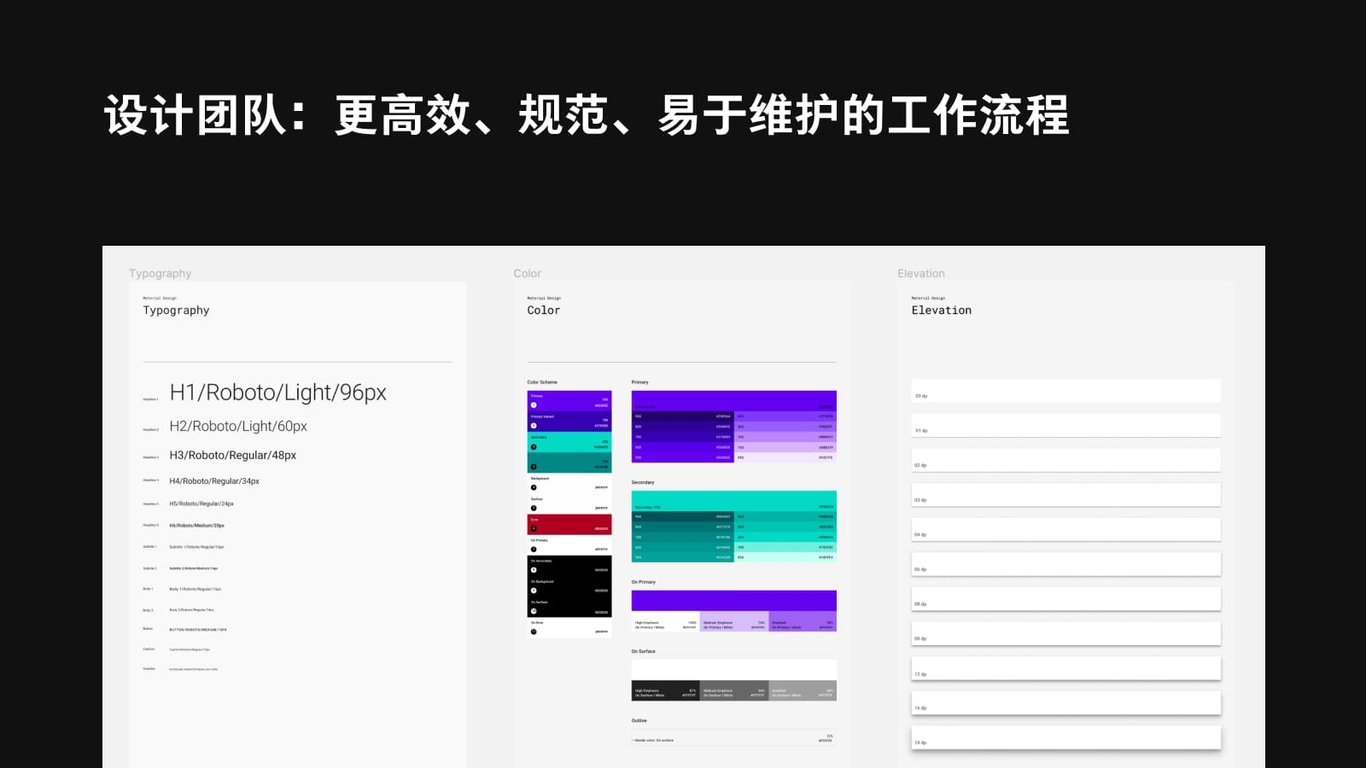Screen dimensions: 1366x768
Task: Pick the black On Secondary swatch
Action: click(x=569, y=565)
